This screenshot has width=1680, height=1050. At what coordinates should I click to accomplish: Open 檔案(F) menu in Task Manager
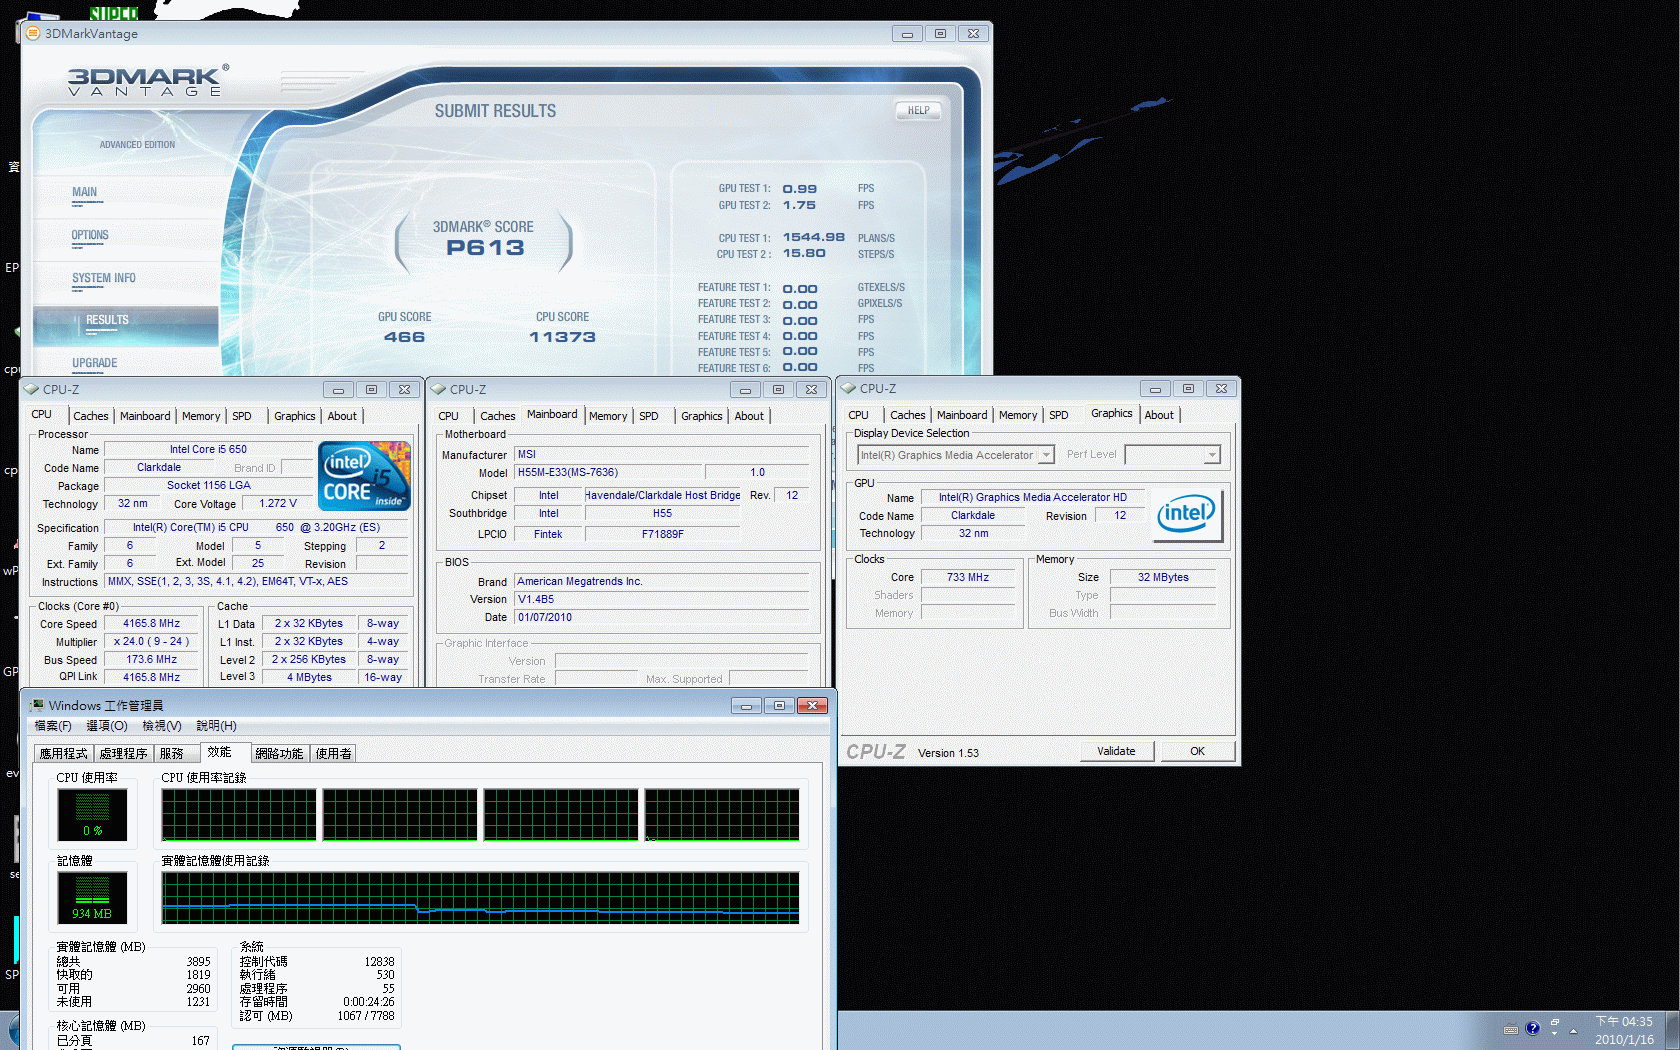[53, 726]
